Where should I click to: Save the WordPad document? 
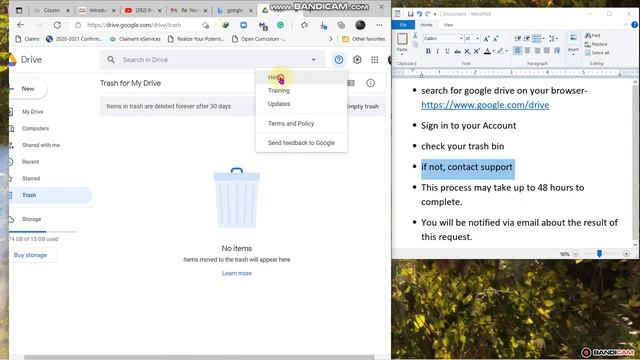coord(410,14)
